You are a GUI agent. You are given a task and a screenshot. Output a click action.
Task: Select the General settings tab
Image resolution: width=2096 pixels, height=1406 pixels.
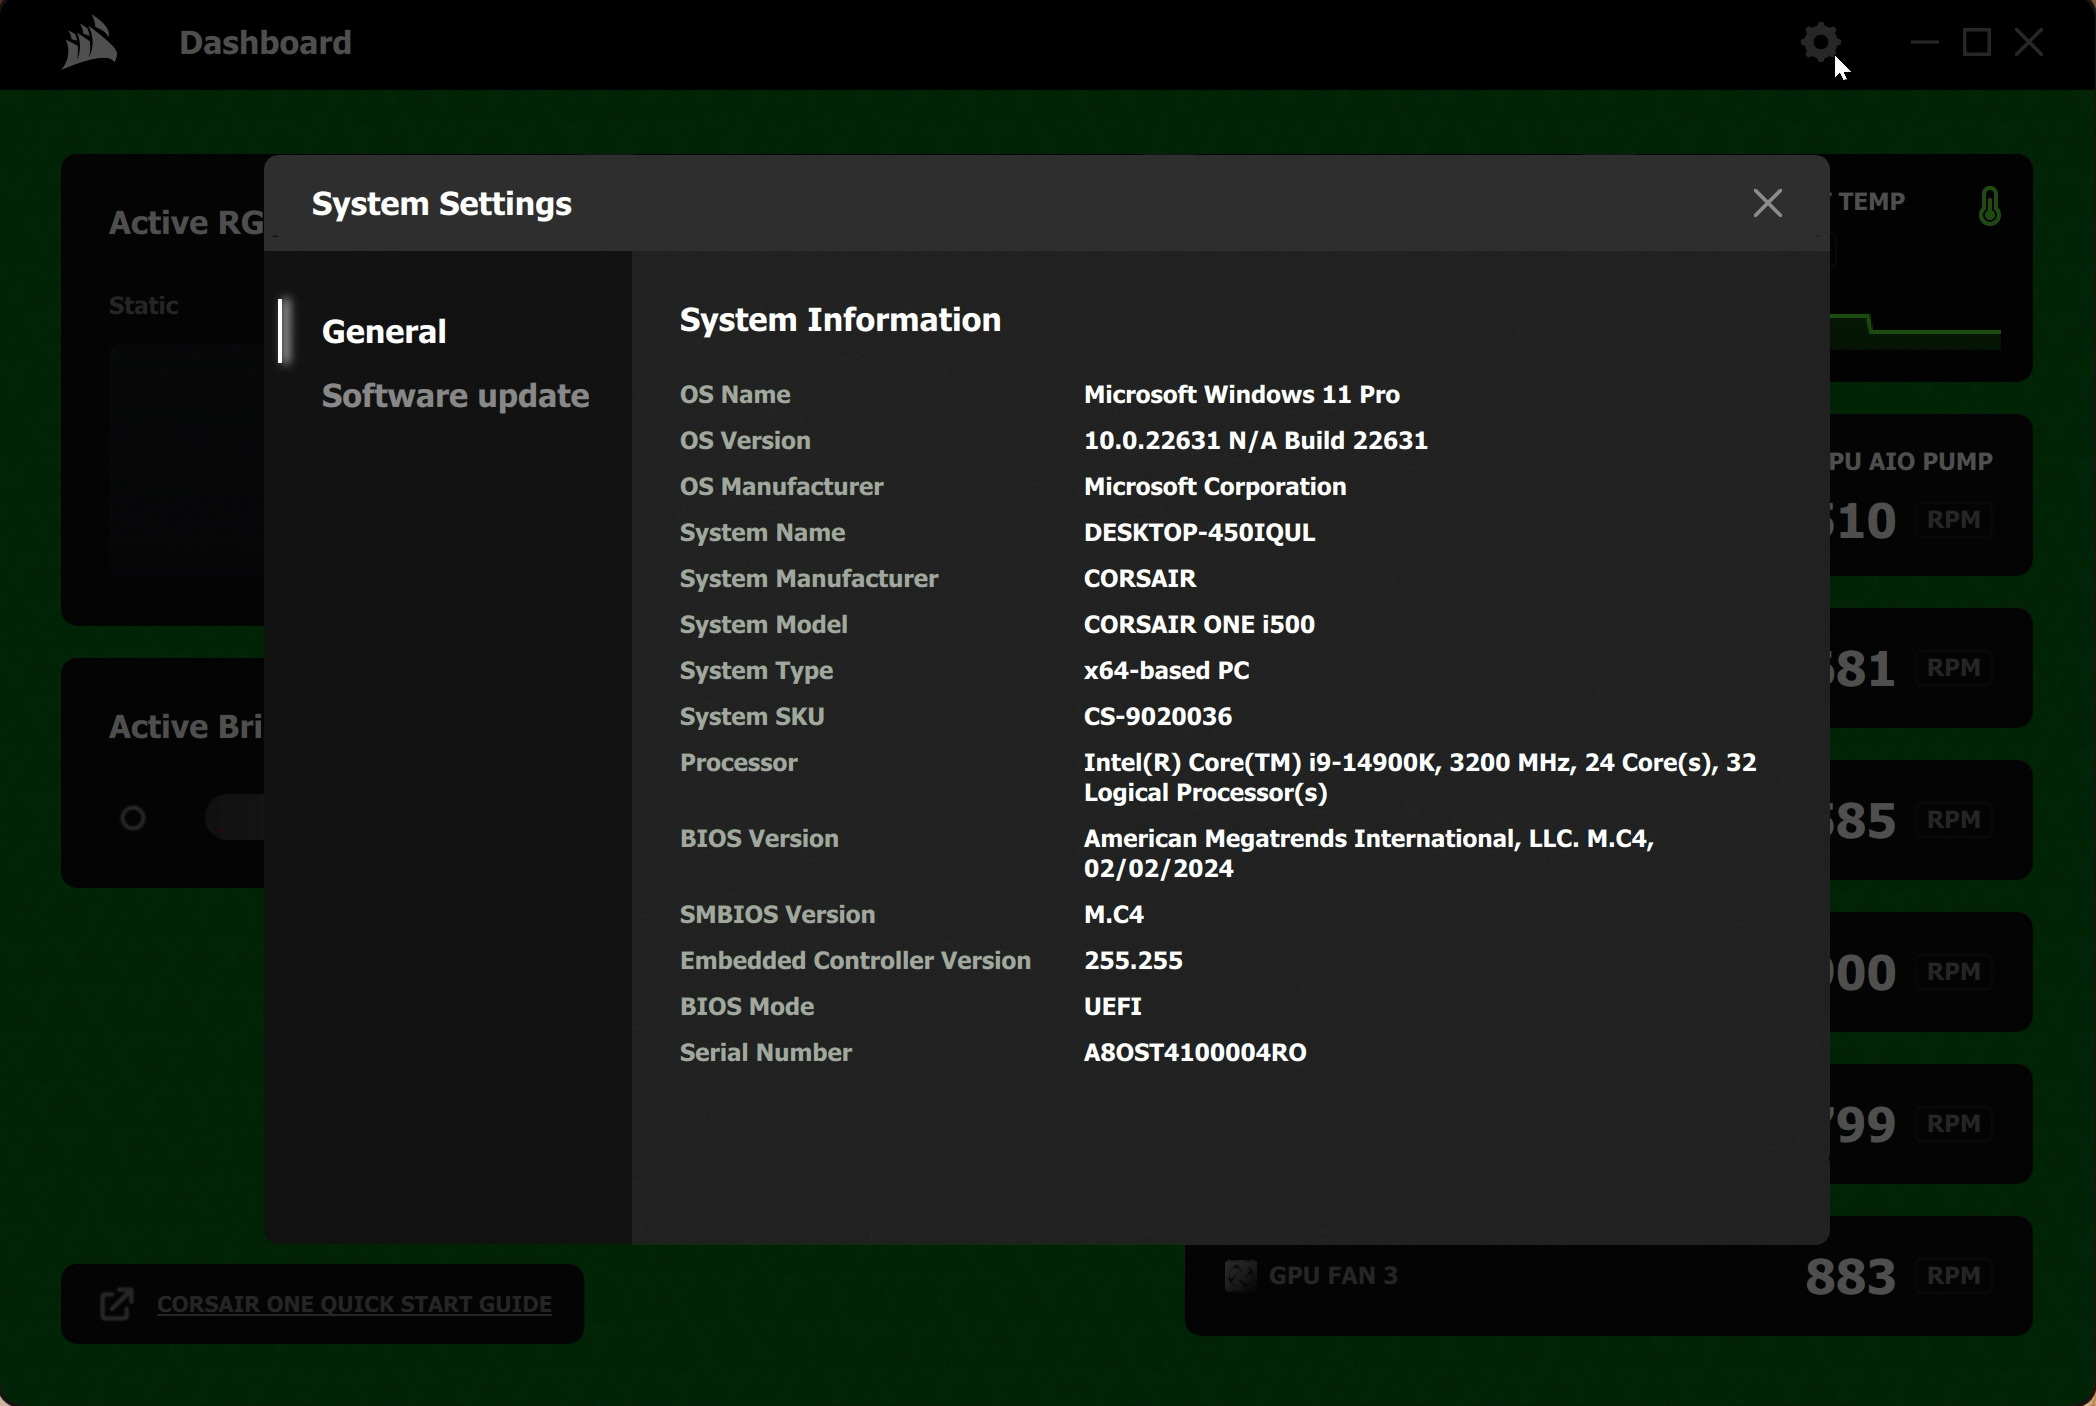[x=384, y=332]
